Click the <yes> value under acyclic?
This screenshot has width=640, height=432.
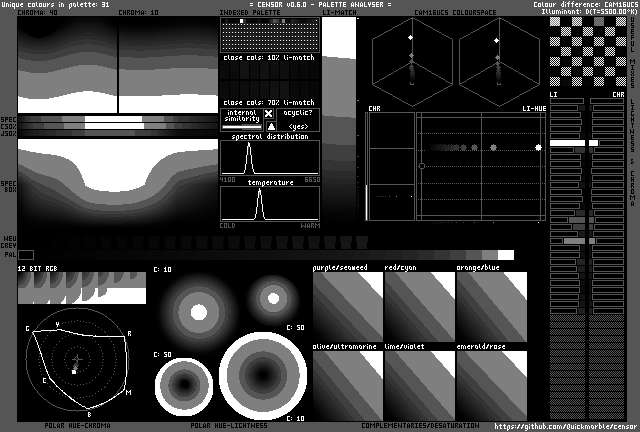coord(298,127)
